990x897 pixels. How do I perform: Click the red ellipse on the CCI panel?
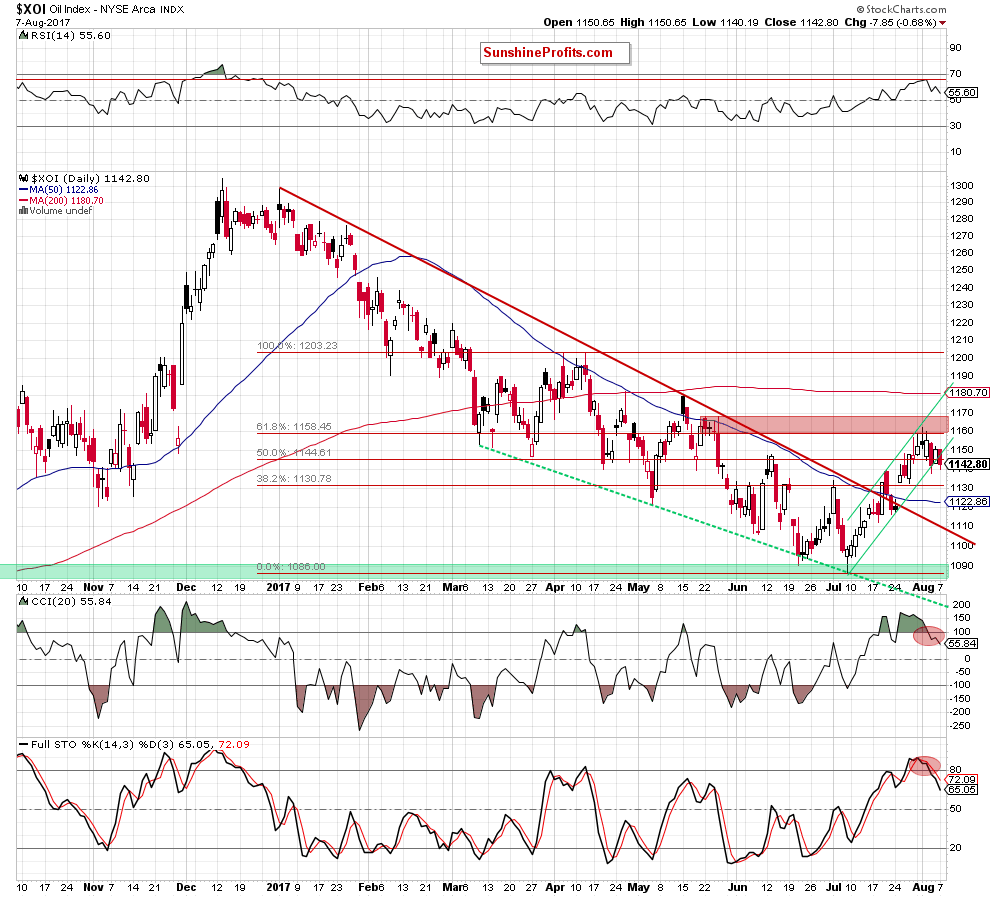[x=928, y=635]
